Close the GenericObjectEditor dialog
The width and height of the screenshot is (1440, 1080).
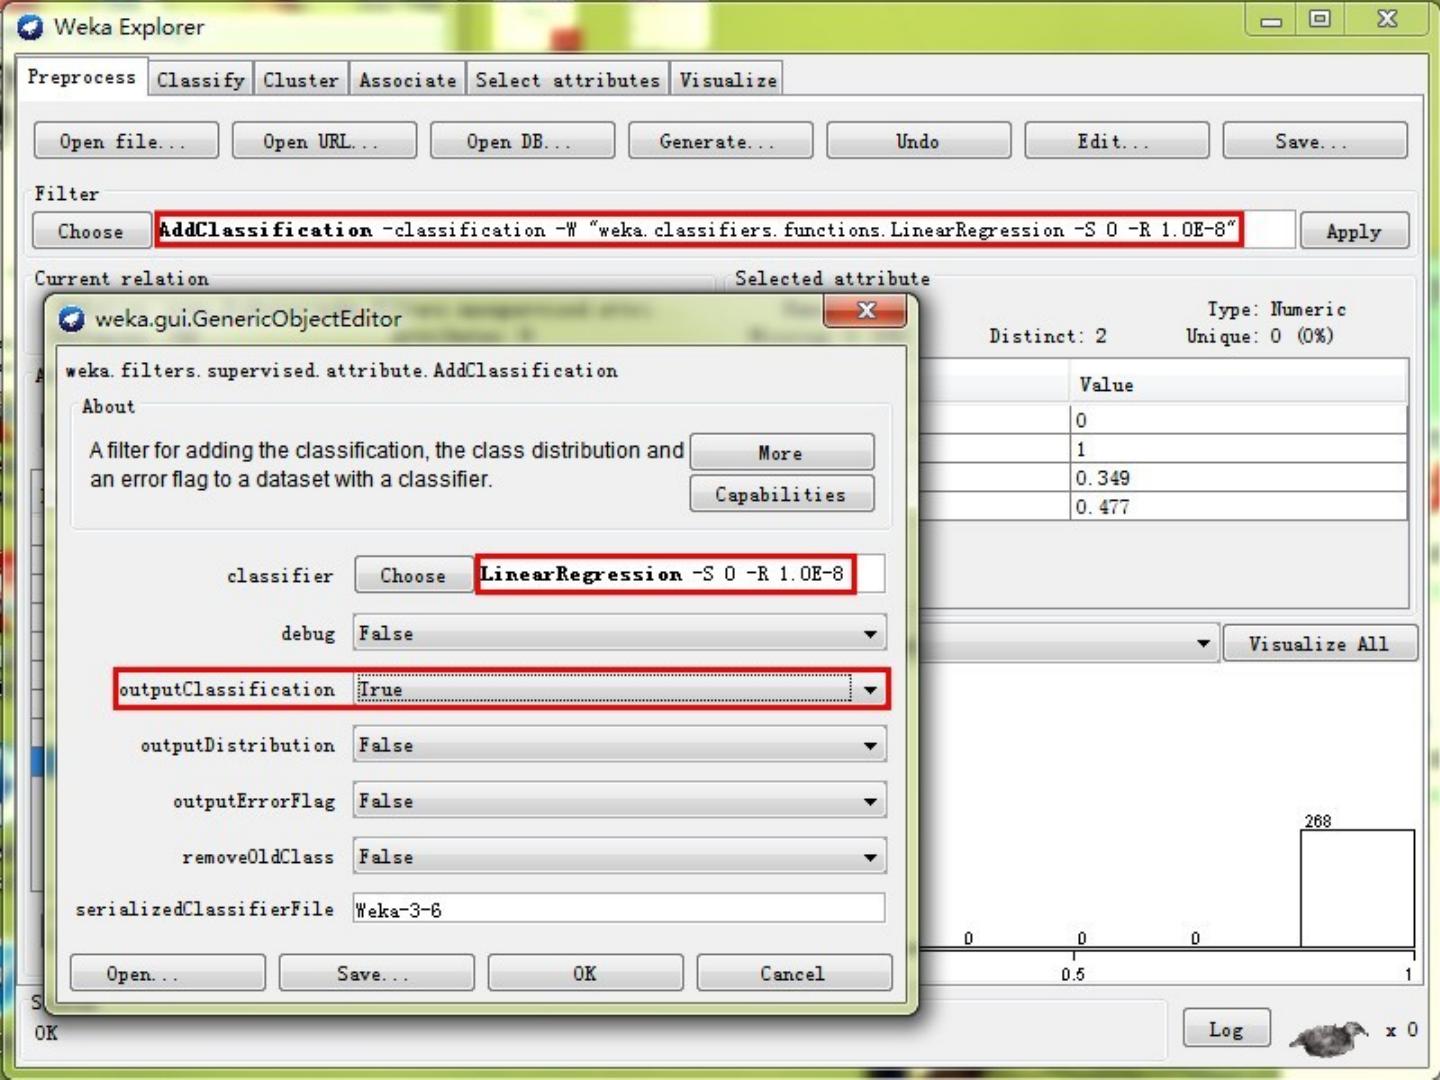[x=866, y=311]
